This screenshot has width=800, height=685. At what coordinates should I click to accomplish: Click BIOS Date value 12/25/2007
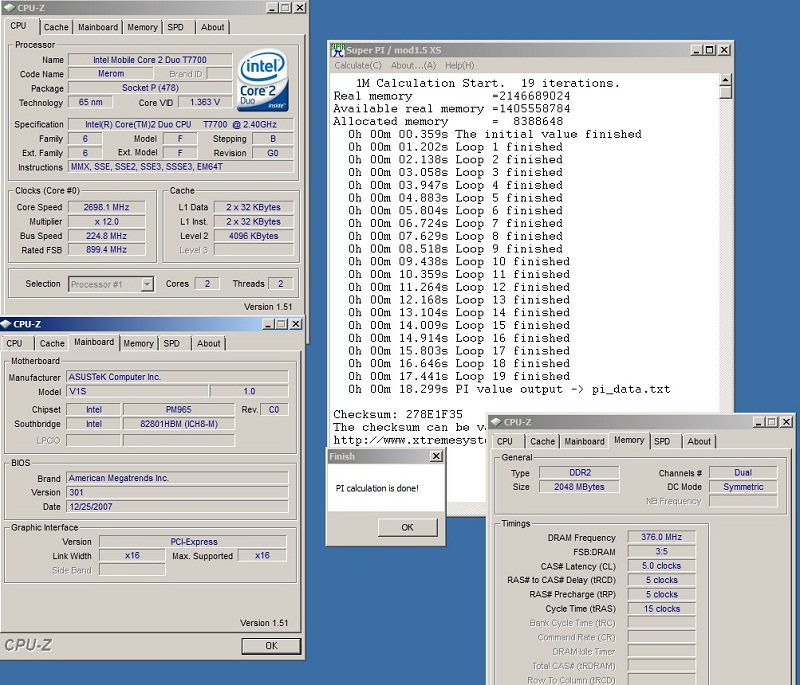(178, 506)
